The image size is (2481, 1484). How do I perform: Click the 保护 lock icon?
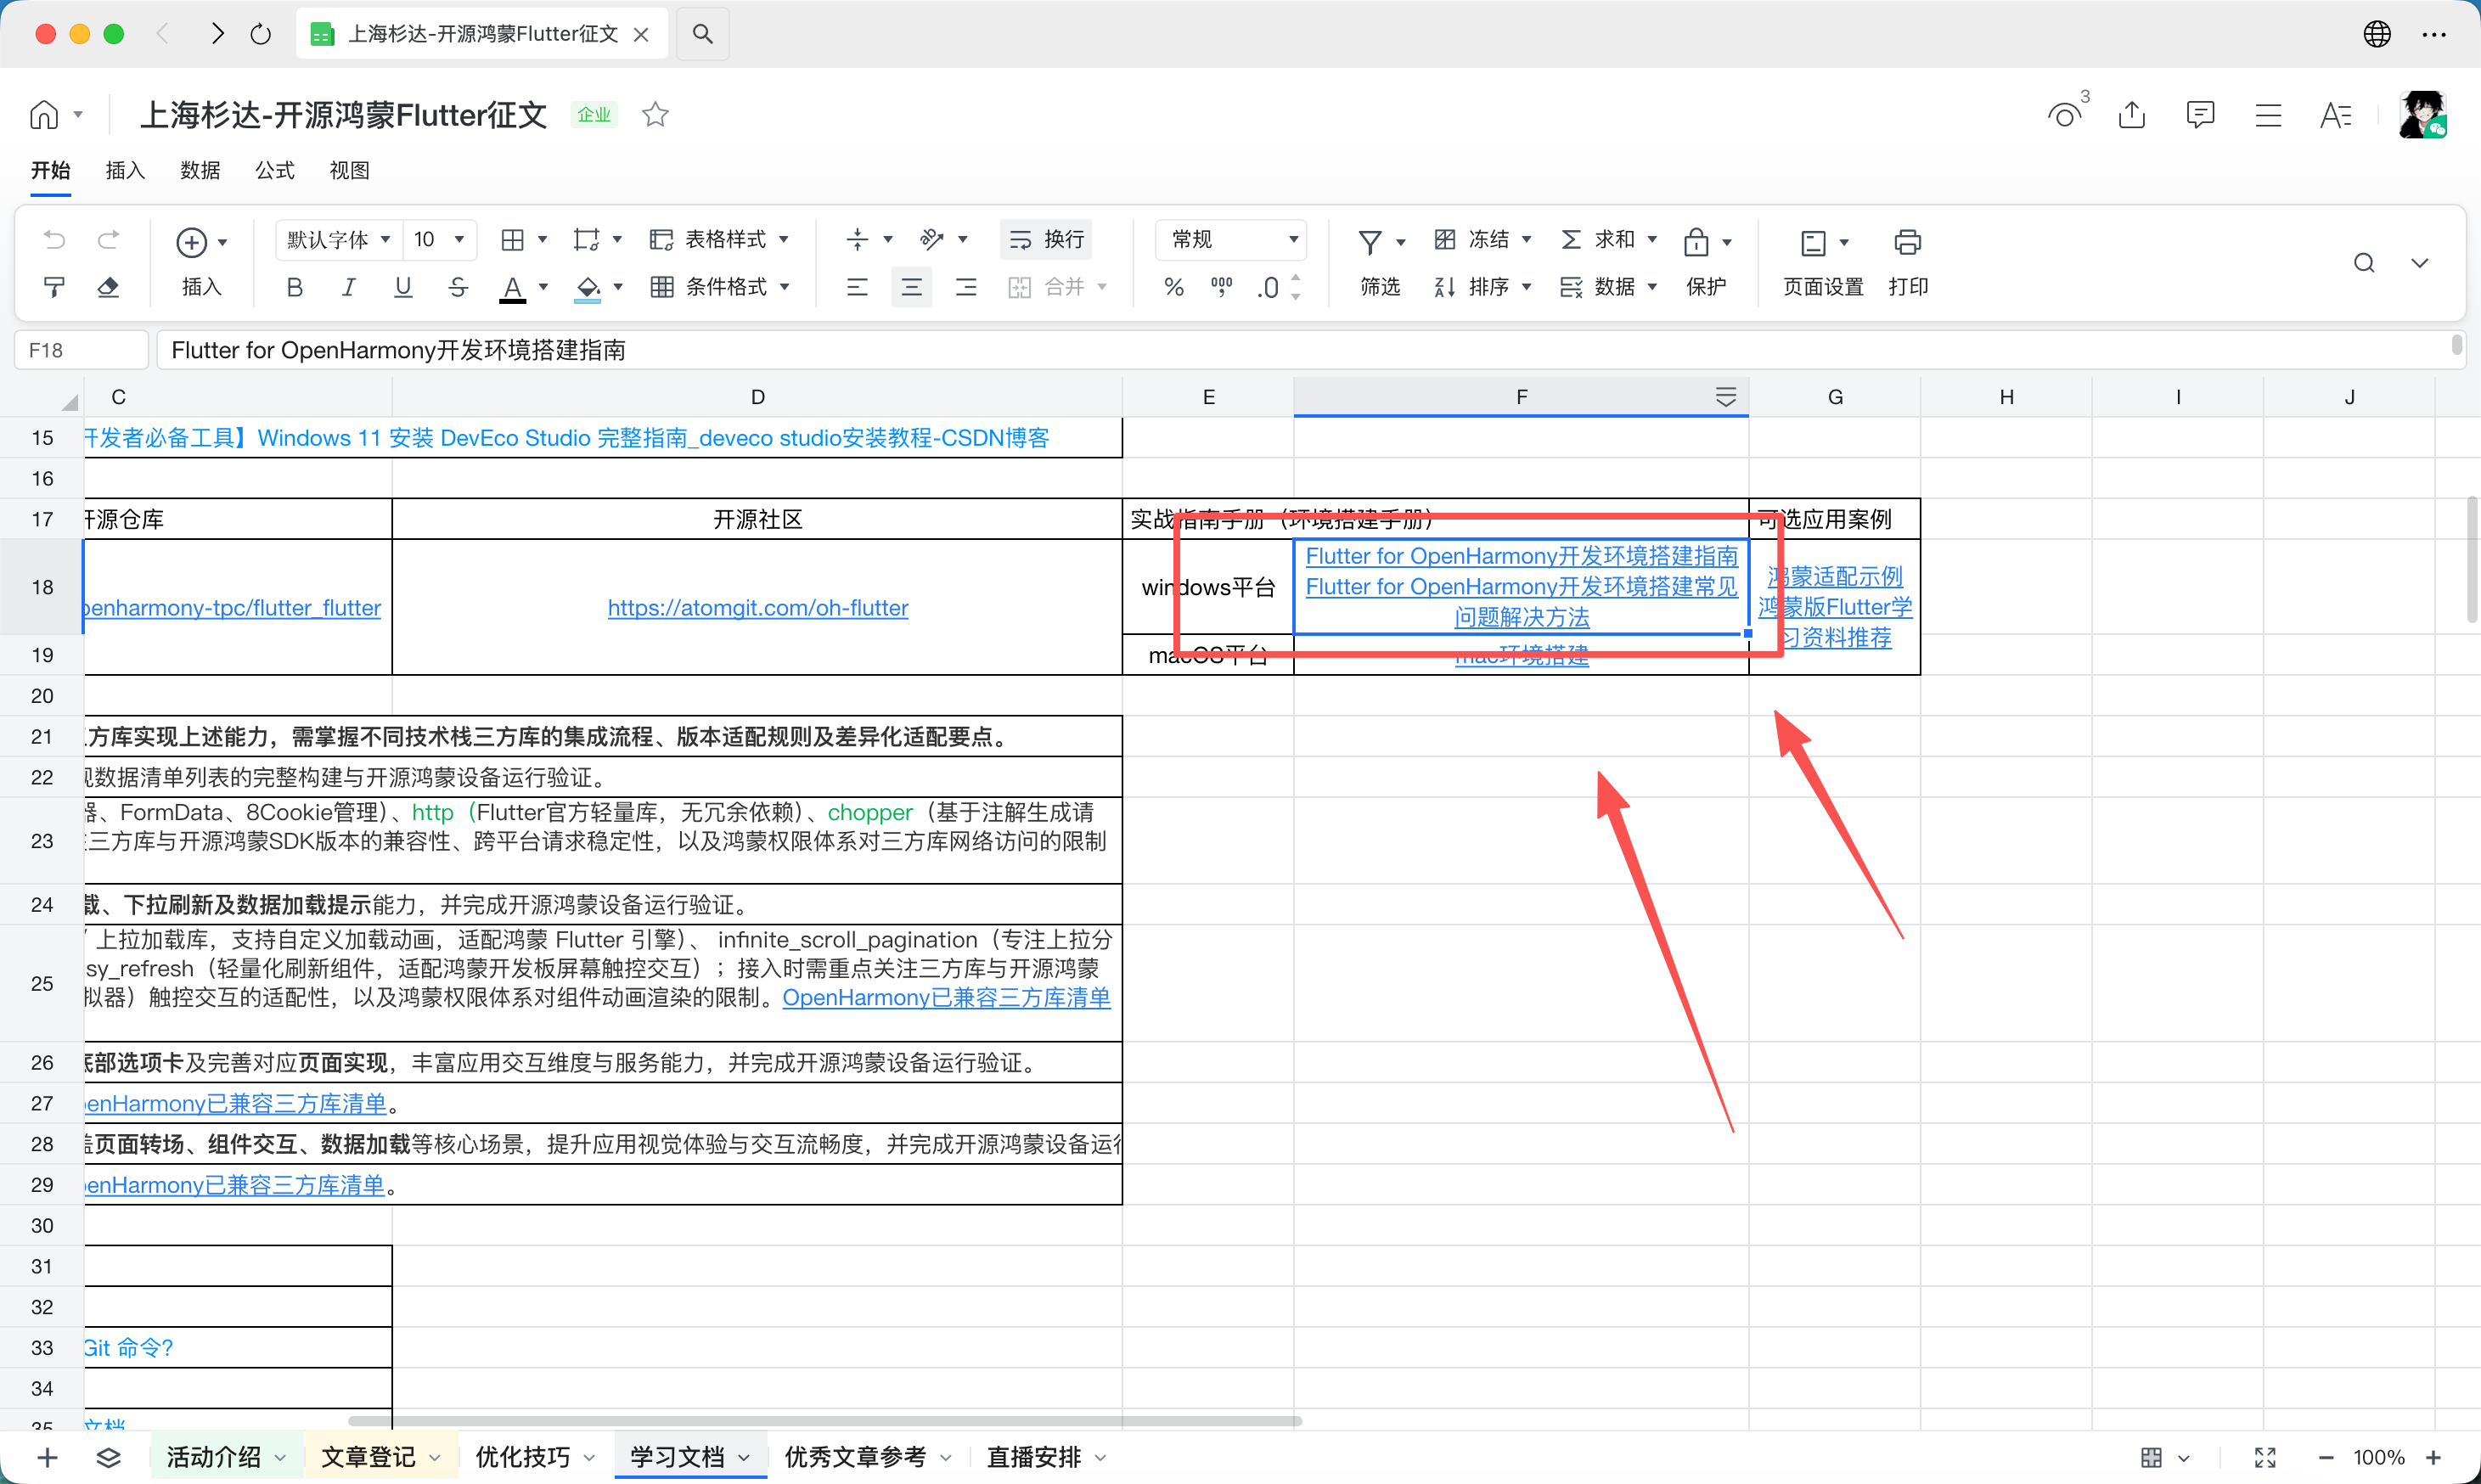point(1696,242)
